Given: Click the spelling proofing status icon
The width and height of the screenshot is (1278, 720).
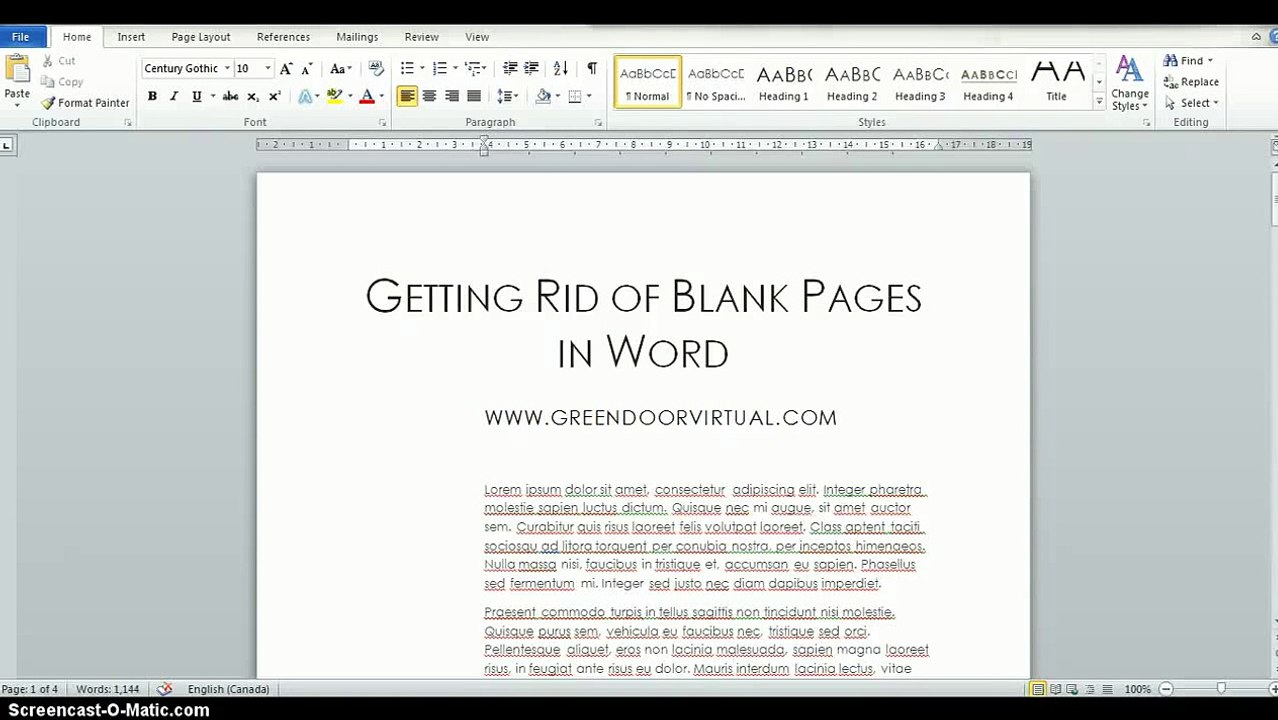Looking at the screenshot, I should (x=165, y=689).
